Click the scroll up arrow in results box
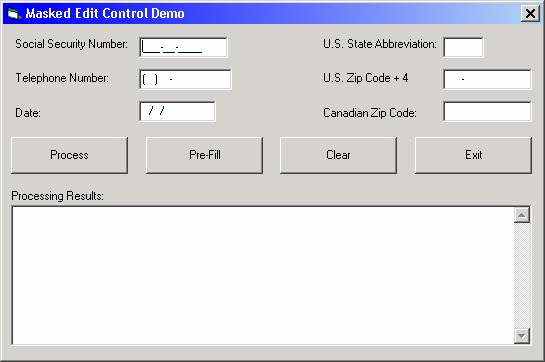Screen dimensions: 545x362 coord(522,215)
